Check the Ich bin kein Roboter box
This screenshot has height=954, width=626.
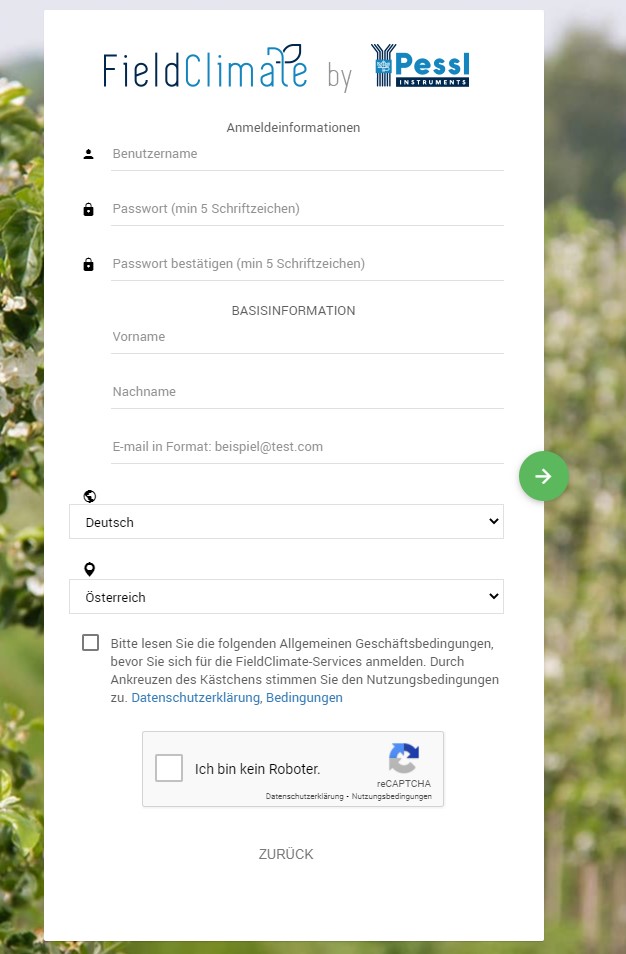pyautogui.click(x=169, y=768)
